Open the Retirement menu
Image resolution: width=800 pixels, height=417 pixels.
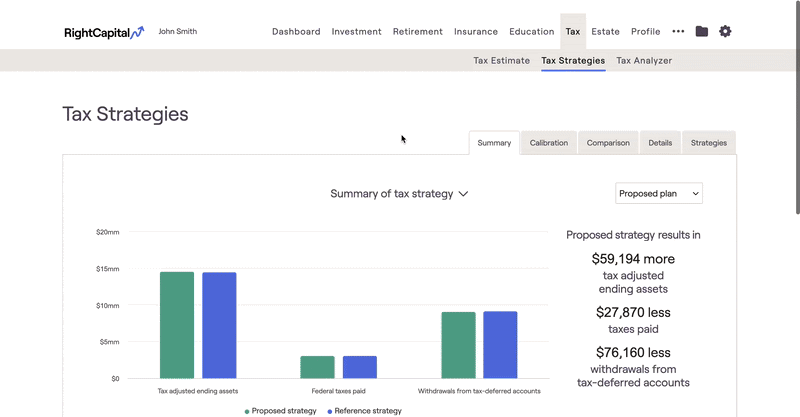tap(418, 32)
